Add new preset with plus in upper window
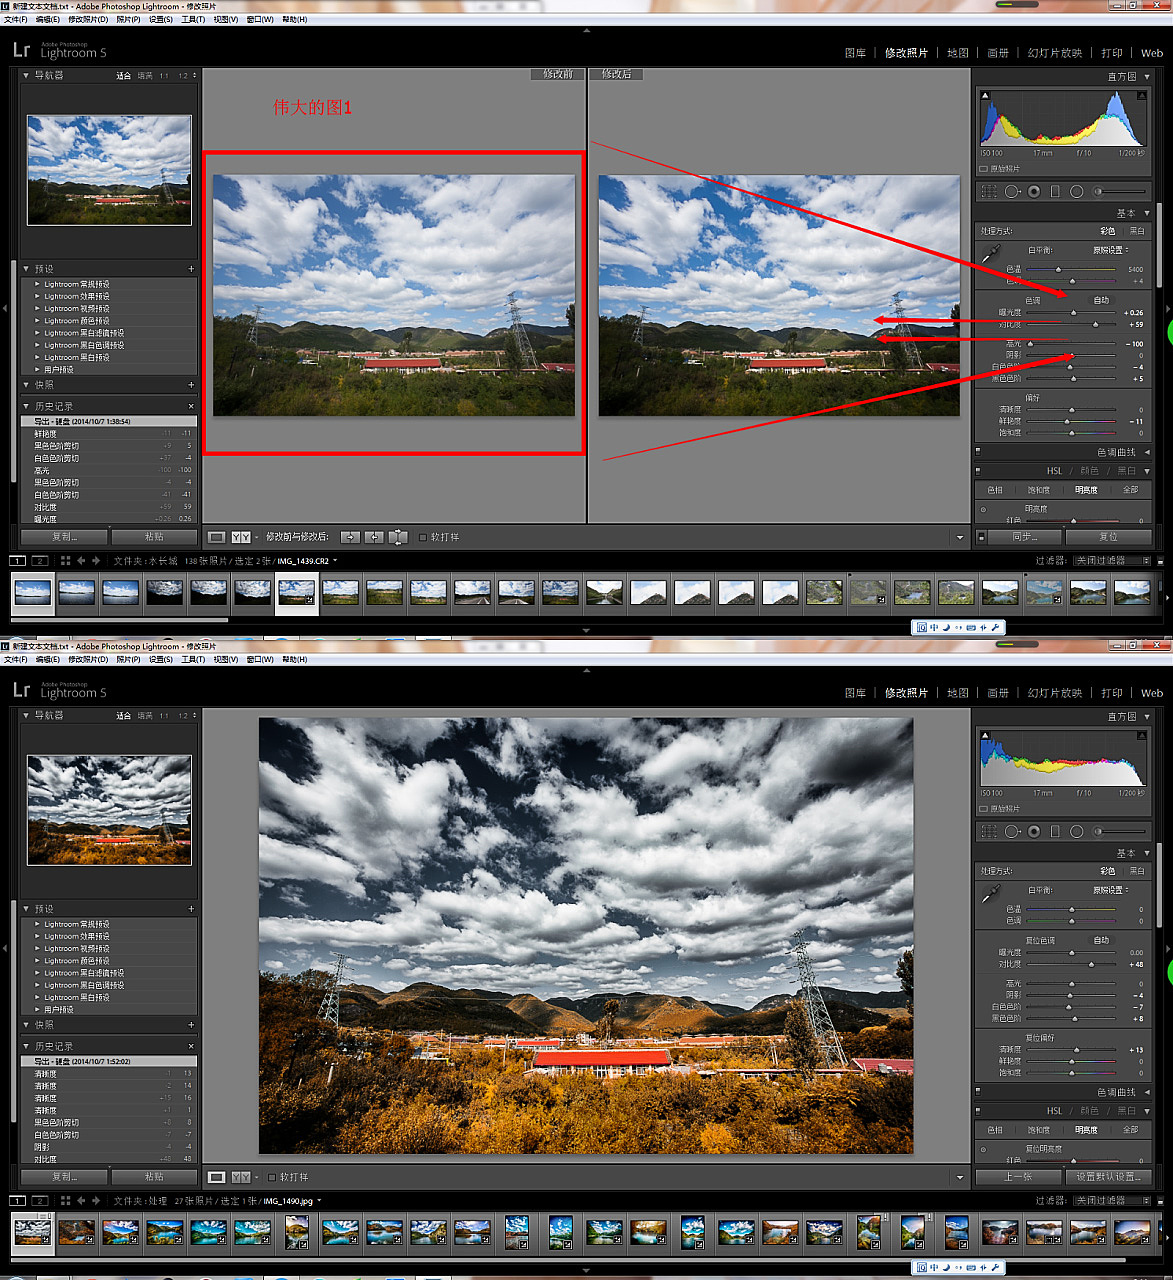1173x1280 pixels. [191, 269]
